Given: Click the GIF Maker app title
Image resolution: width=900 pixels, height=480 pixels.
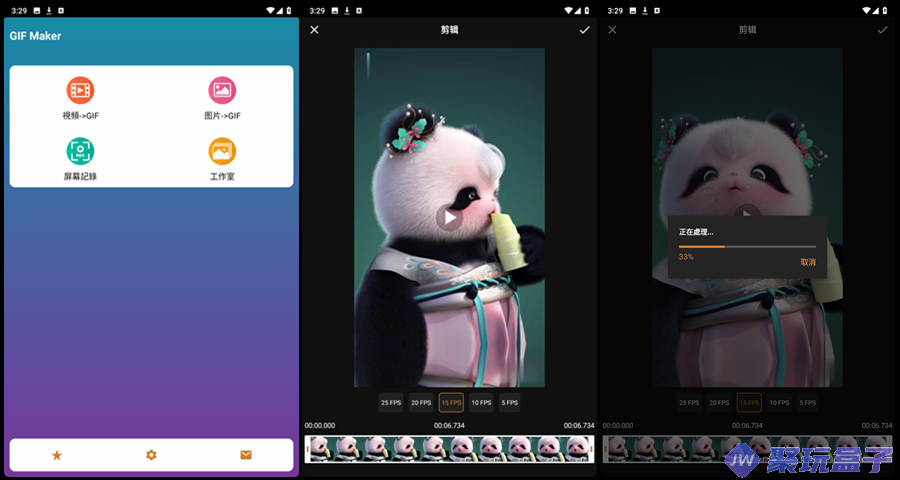Looking at the screenshot, I should tap(36, 36).
